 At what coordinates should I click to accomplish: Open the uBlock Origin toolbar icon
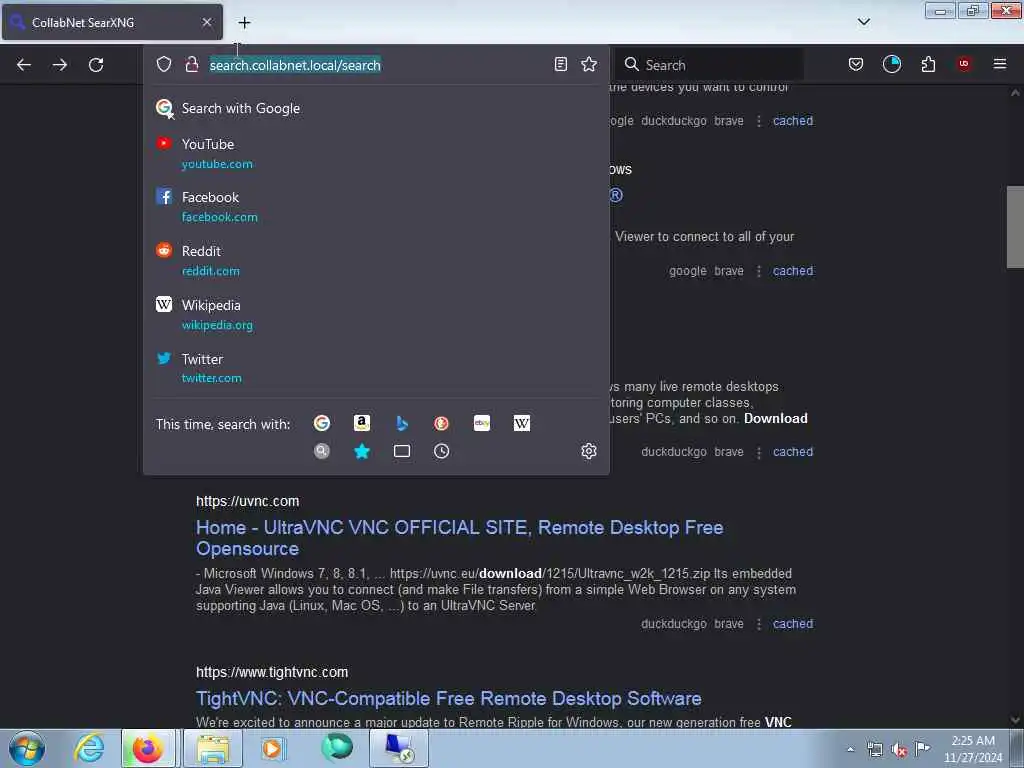pyautogui.click(x=964, y=64)
